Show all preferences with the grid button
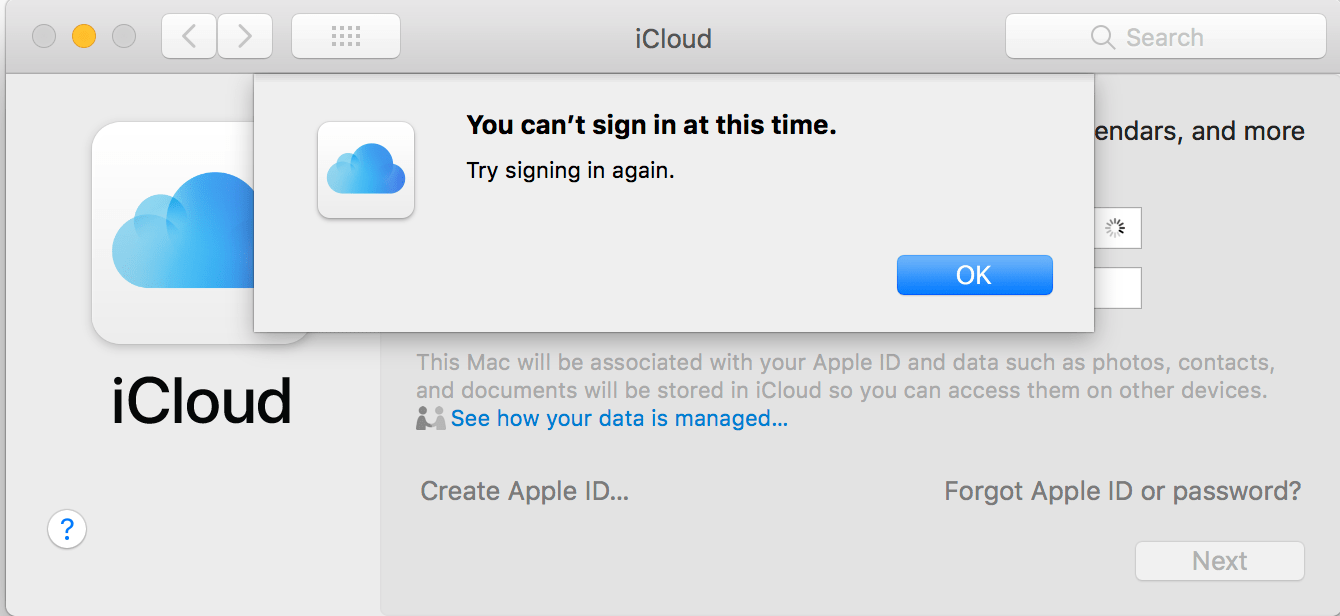 tap(345, 37)
